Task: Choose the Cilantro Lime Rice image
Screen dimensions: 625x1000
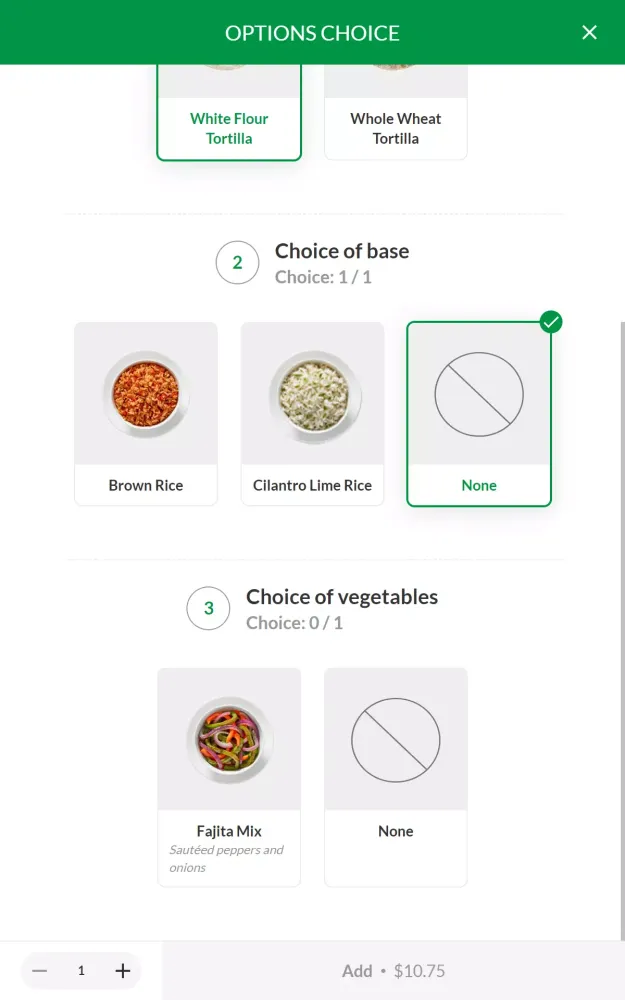Action: click(x=312, y=393)
